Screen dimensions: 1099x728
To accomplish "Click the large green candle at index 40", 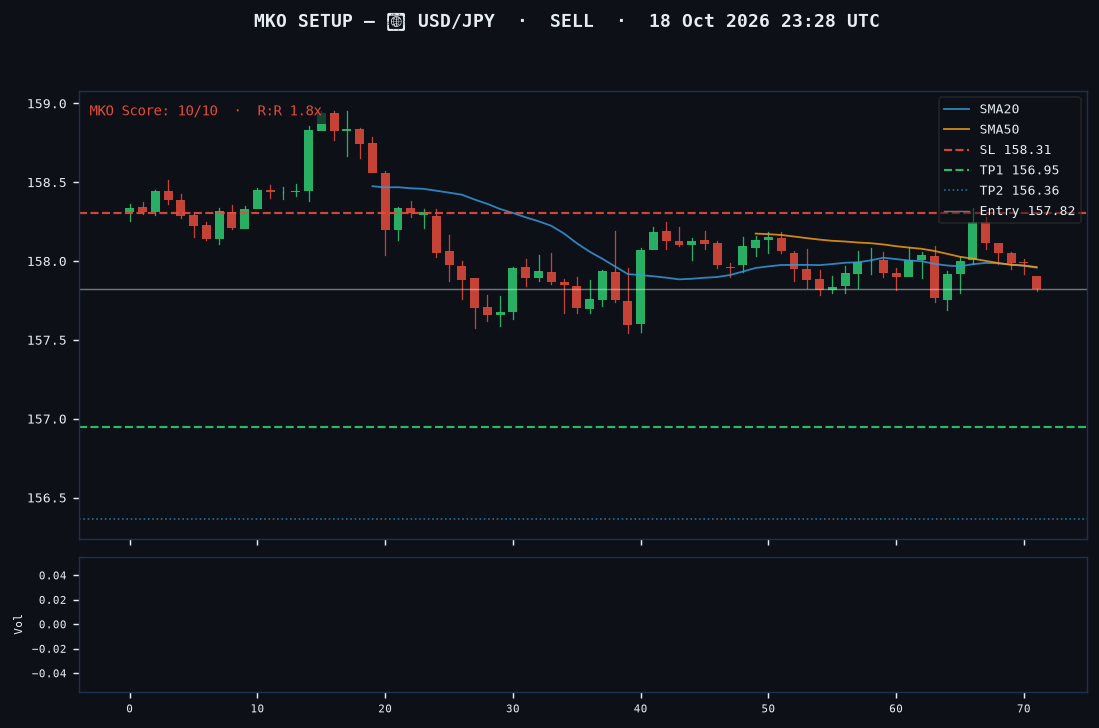I will click(641, 287).
